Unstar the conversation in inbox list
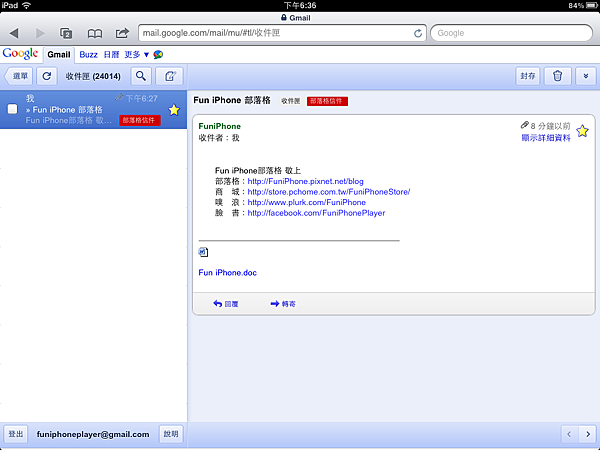This screenshot has height=450, width=600. coord(174,110)
